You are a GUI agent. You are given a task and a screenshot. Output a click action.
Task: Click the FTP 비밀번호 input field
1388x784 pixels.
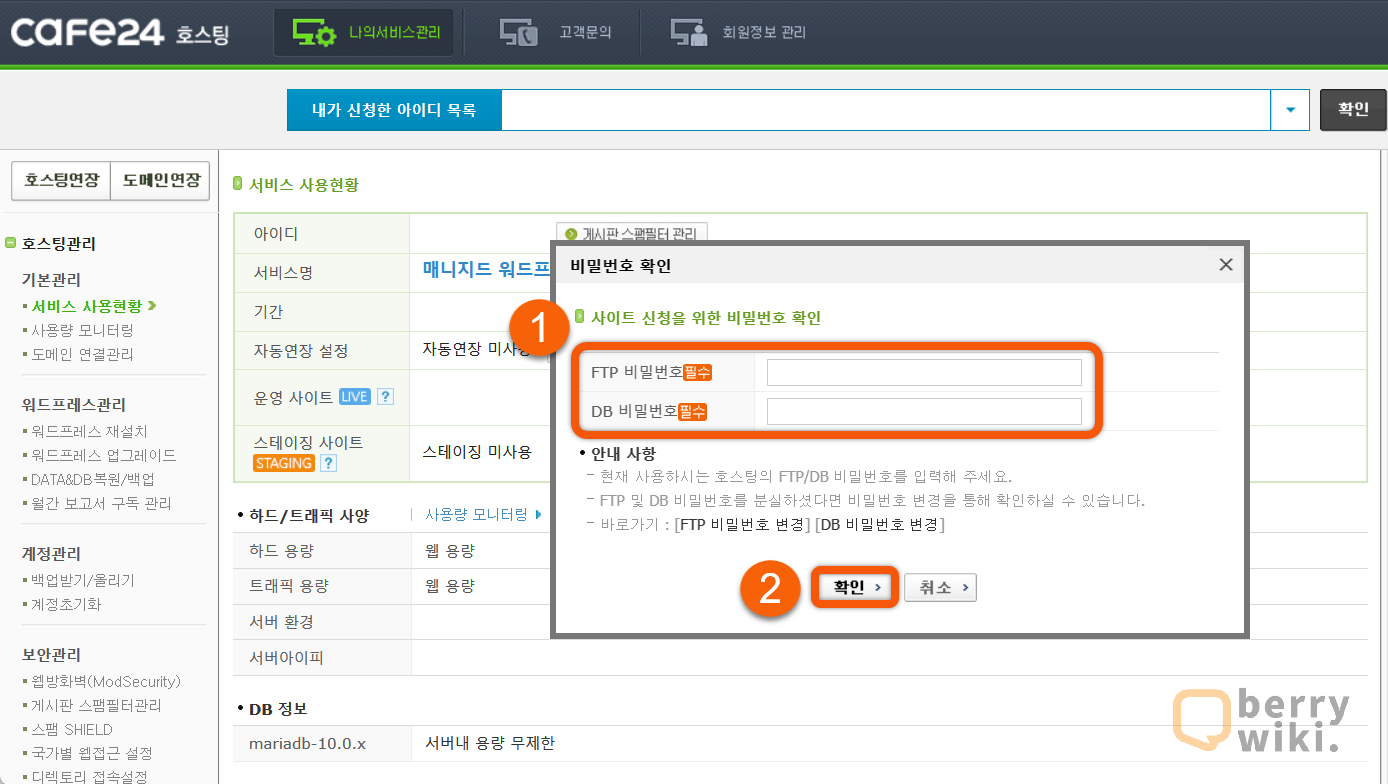[924, 372]
